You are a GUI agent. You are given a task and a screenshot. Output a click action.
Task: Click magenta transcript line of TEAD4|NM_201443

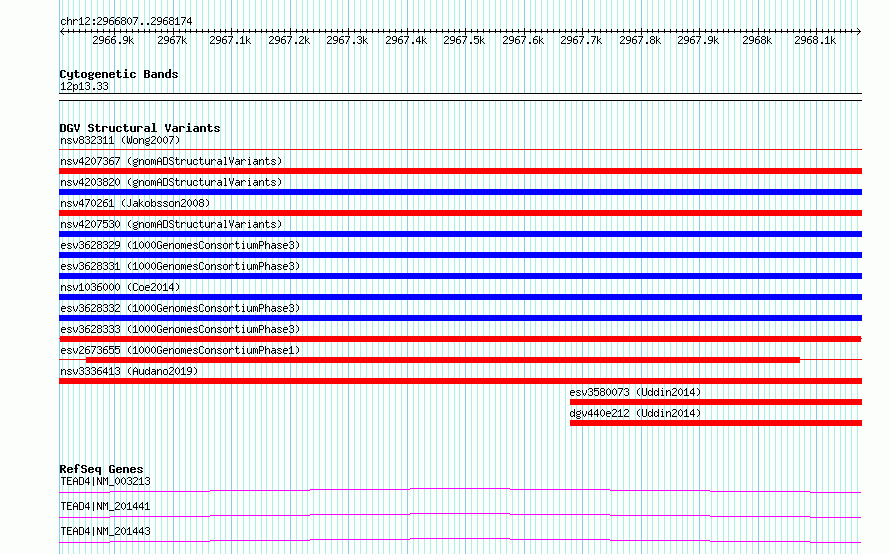pos(460,540)
